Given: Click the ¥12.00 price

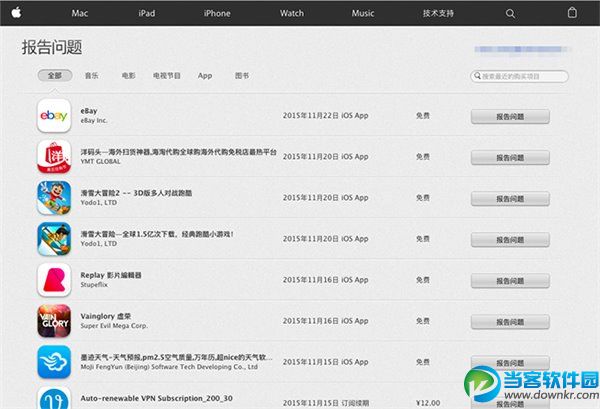Looking at the screenshot, I should [x=428, y=403].
